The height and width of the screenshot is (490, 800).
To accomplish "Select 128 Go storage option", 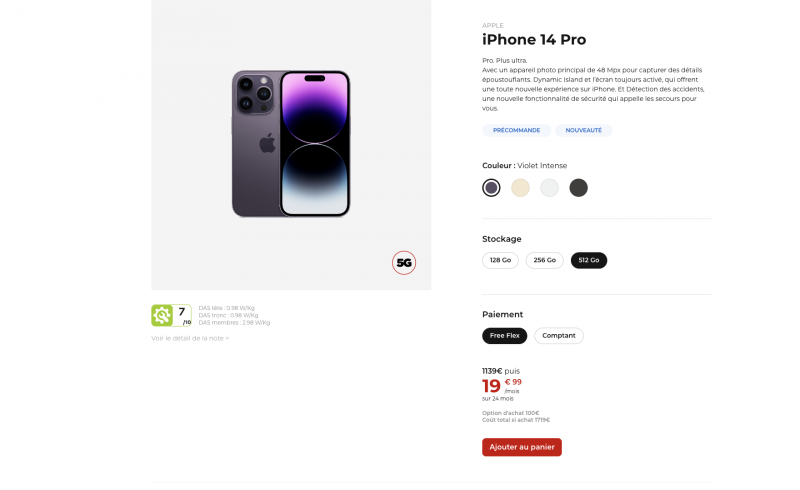I will [500, 260].
